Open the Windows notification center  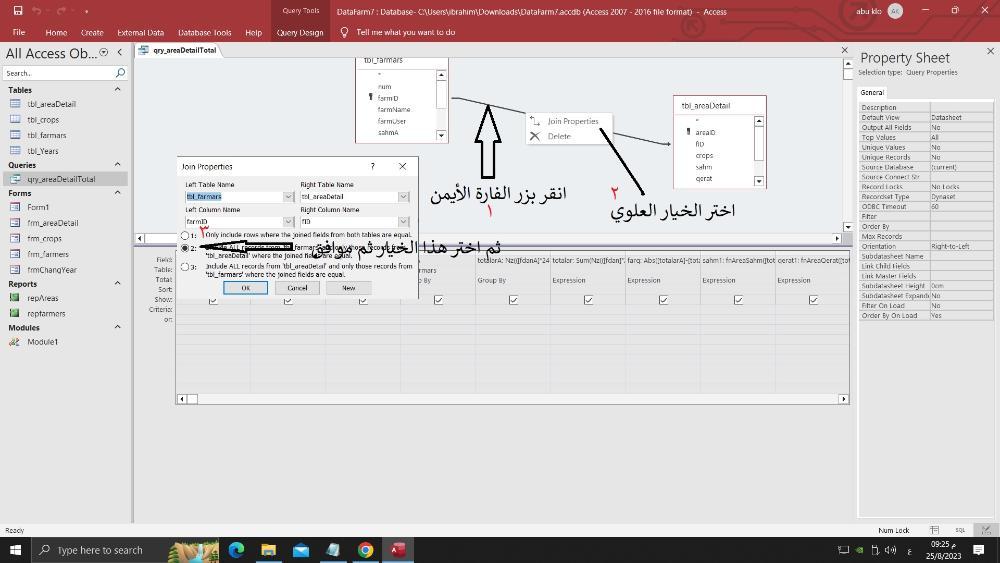tap(979, 550)
